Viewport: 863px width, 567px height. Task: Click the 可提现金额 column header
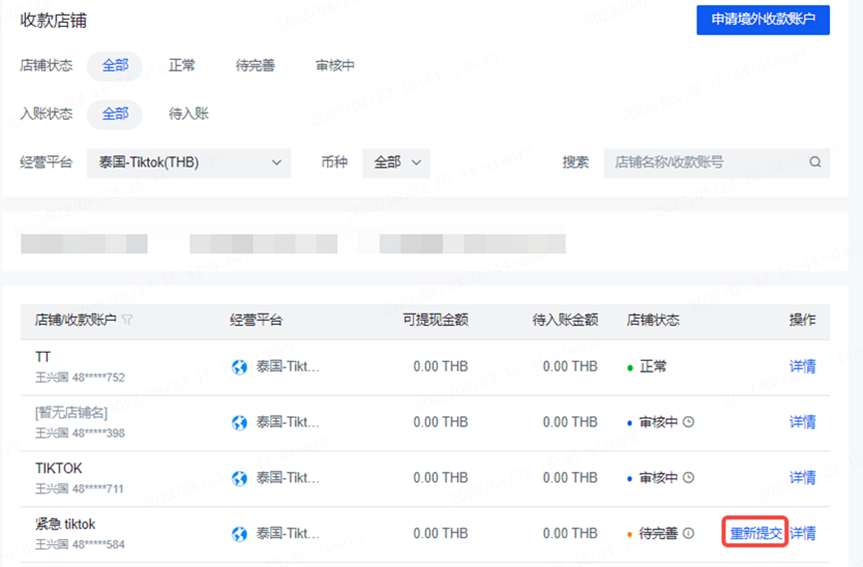pyautogui.click(x=435, y=320)
